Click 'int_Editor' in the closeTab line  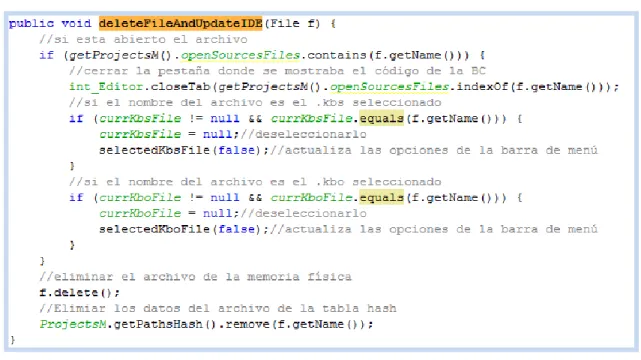(106, 87)
